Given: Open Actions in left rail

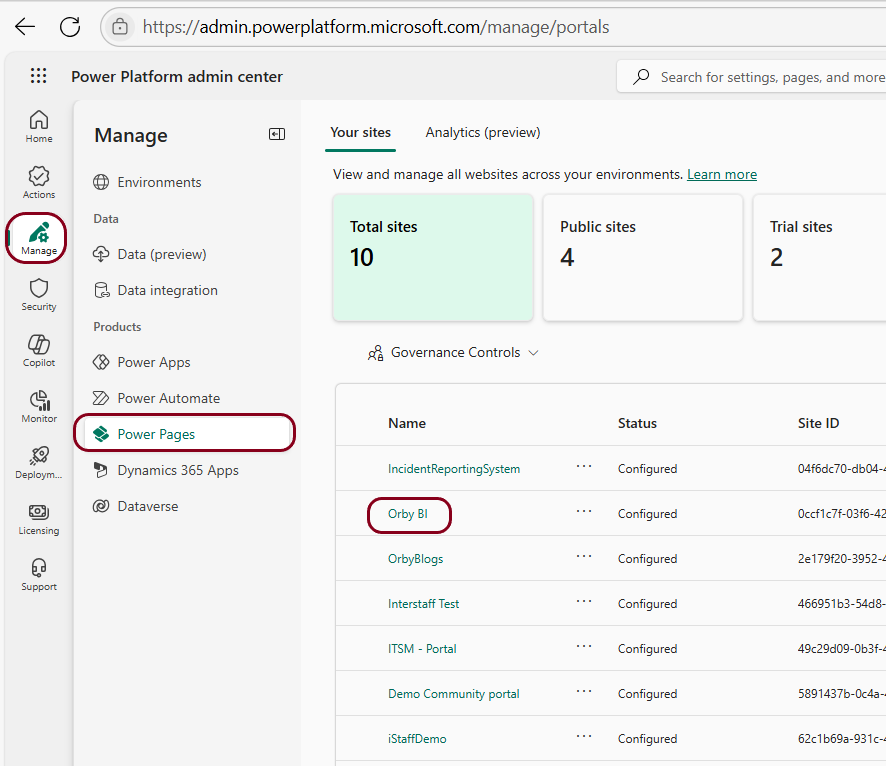Looking at the screenshot, I should click(38, 182).
